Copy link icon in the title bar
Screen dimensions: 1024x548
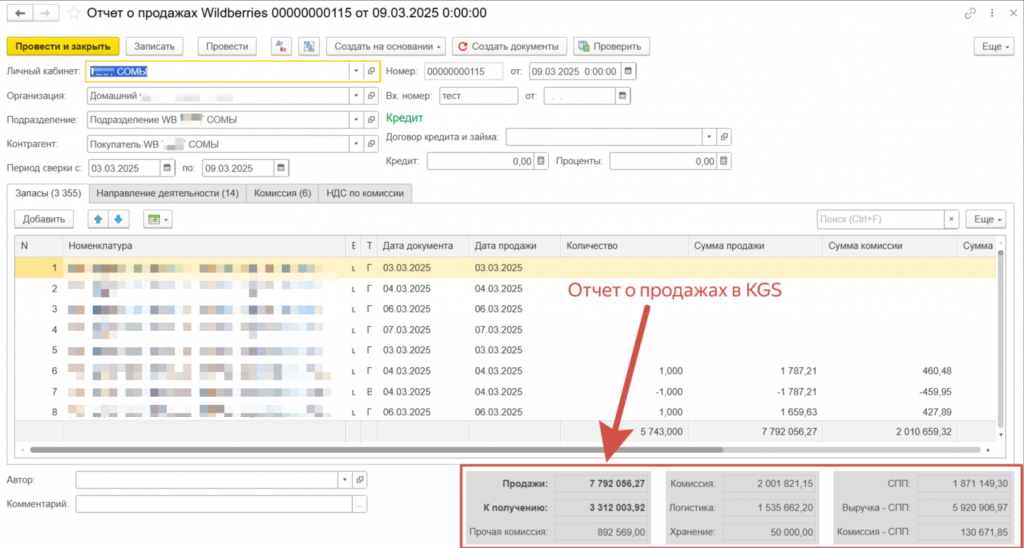[x=969, y=13]
